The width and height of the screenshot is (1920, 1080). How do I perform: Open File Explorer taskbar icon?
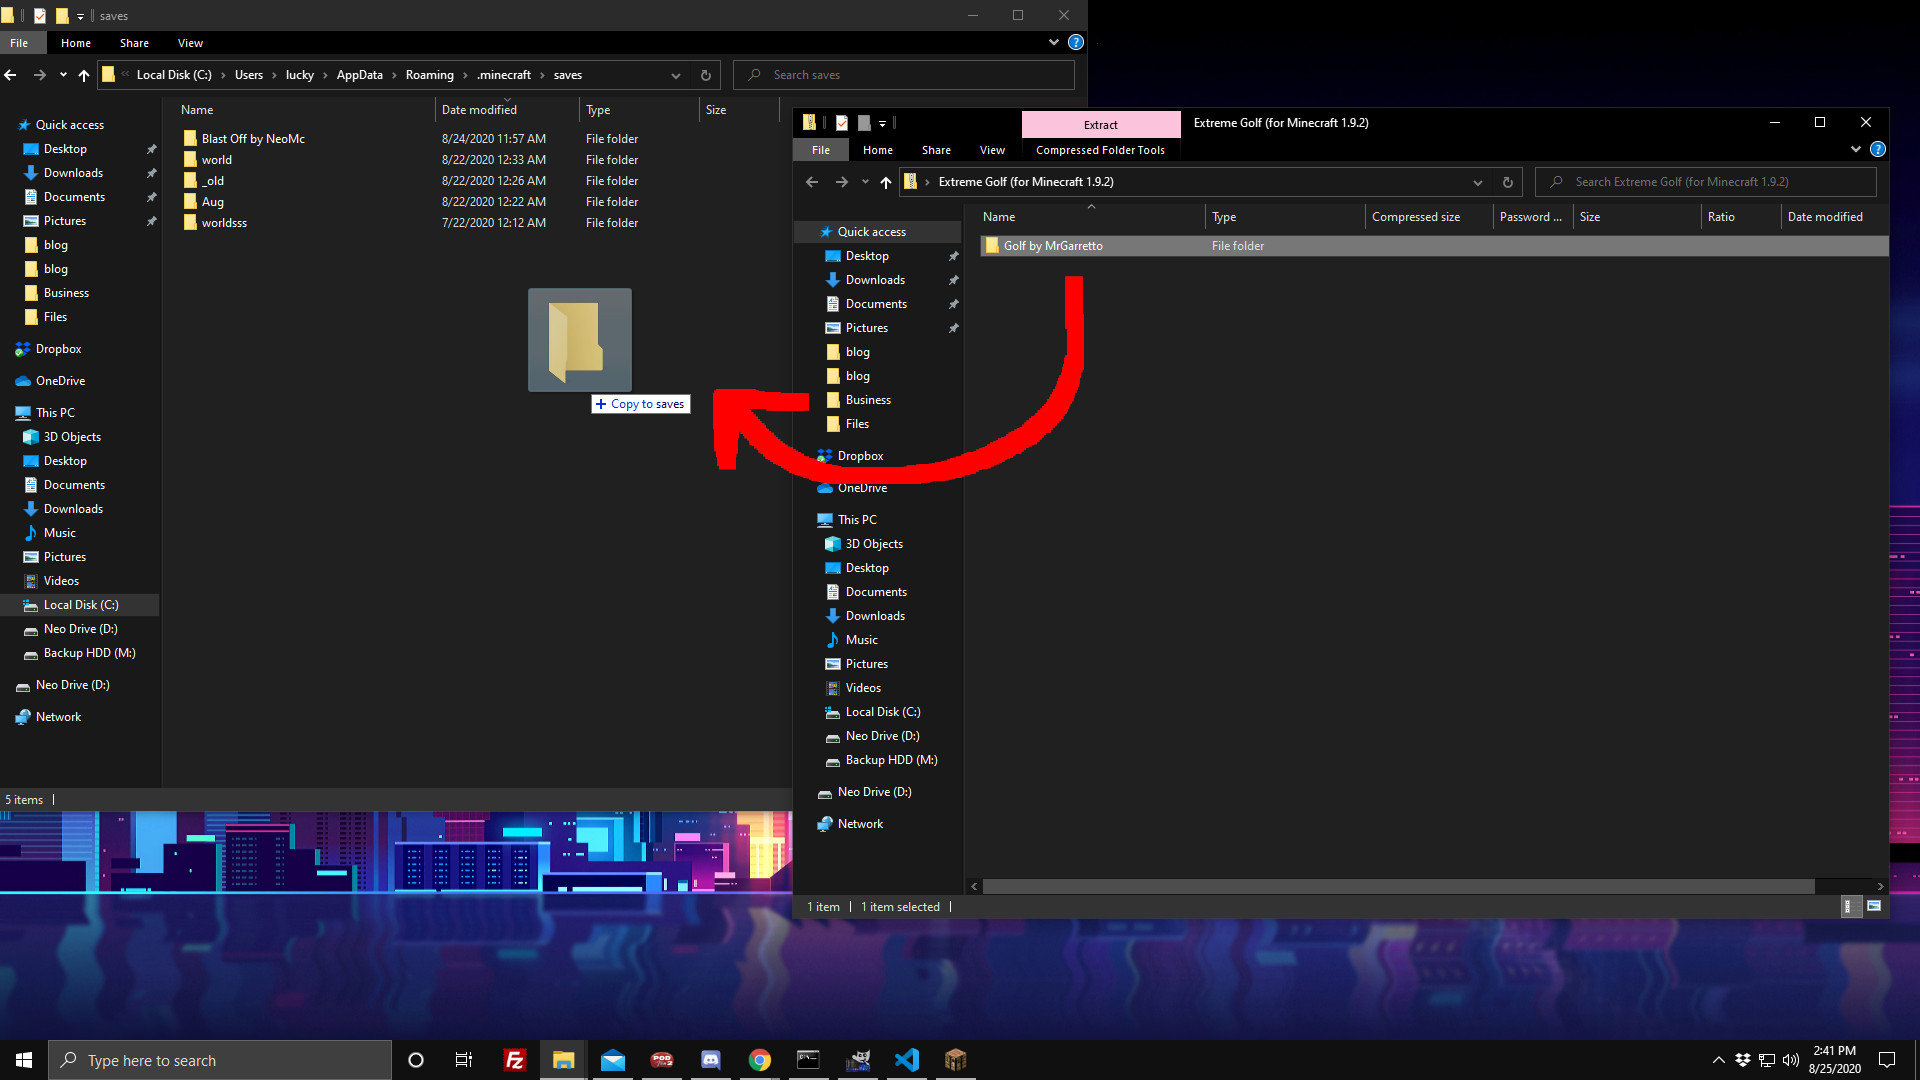564,1060
